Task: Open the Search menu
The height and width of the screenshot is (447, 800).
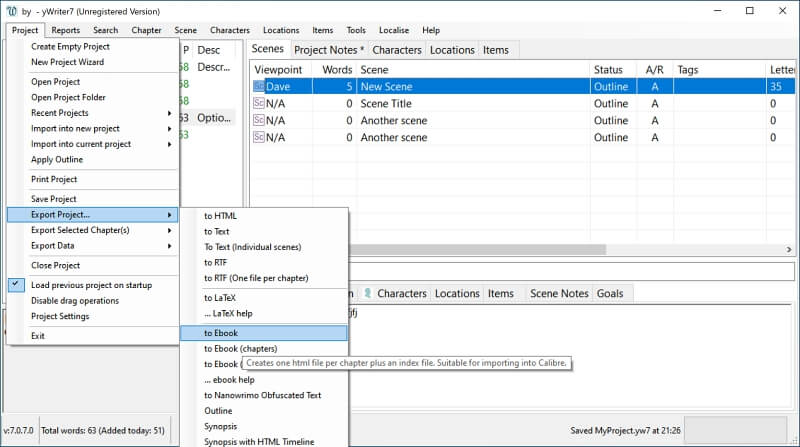Action: pyautogui.click(x=106, y=30)
